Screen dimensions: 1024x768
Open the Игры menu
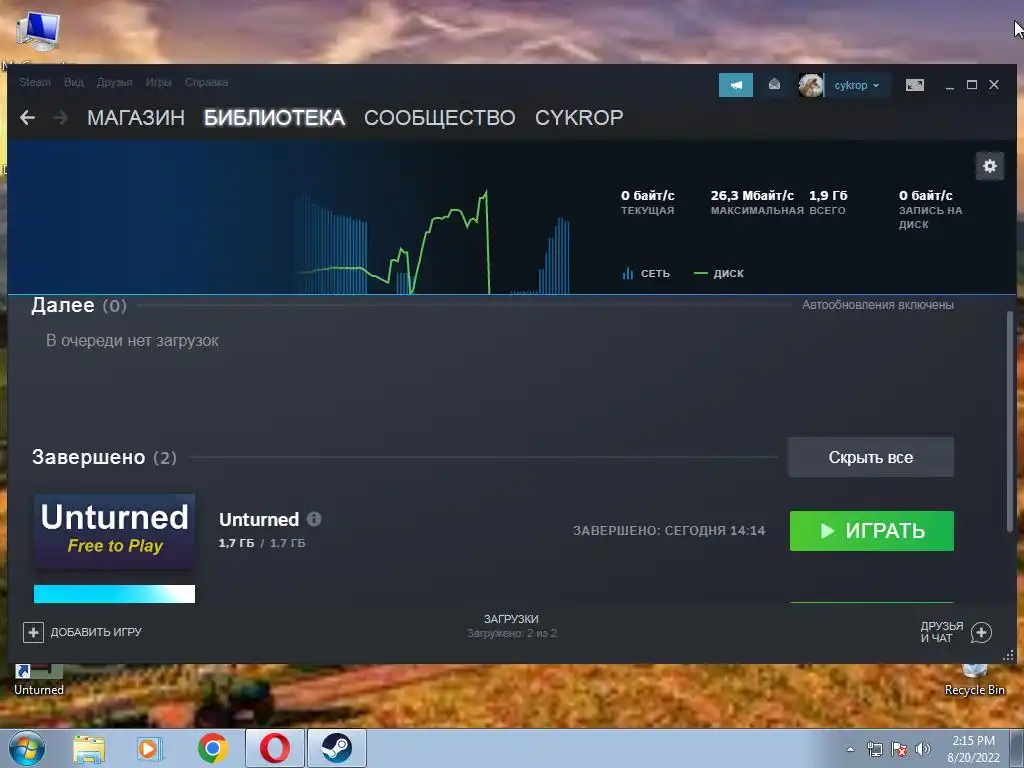pyautogui.click(x=159, y=82)
